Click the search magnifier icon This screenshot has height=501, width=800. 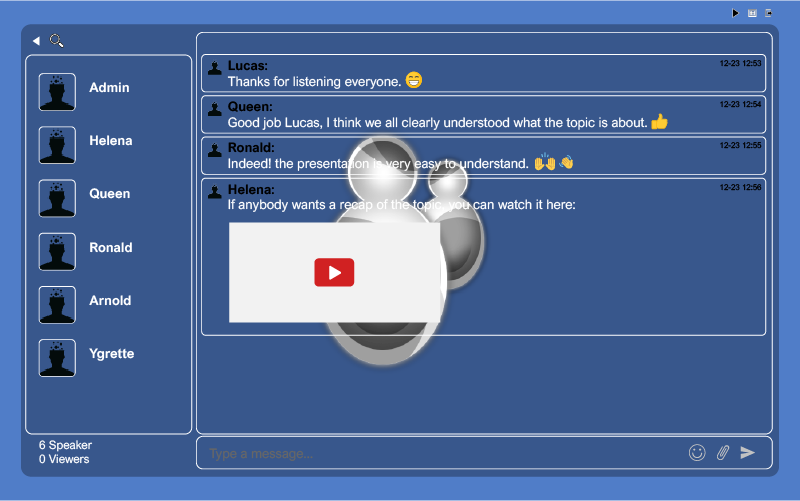(x=56, y=41)
